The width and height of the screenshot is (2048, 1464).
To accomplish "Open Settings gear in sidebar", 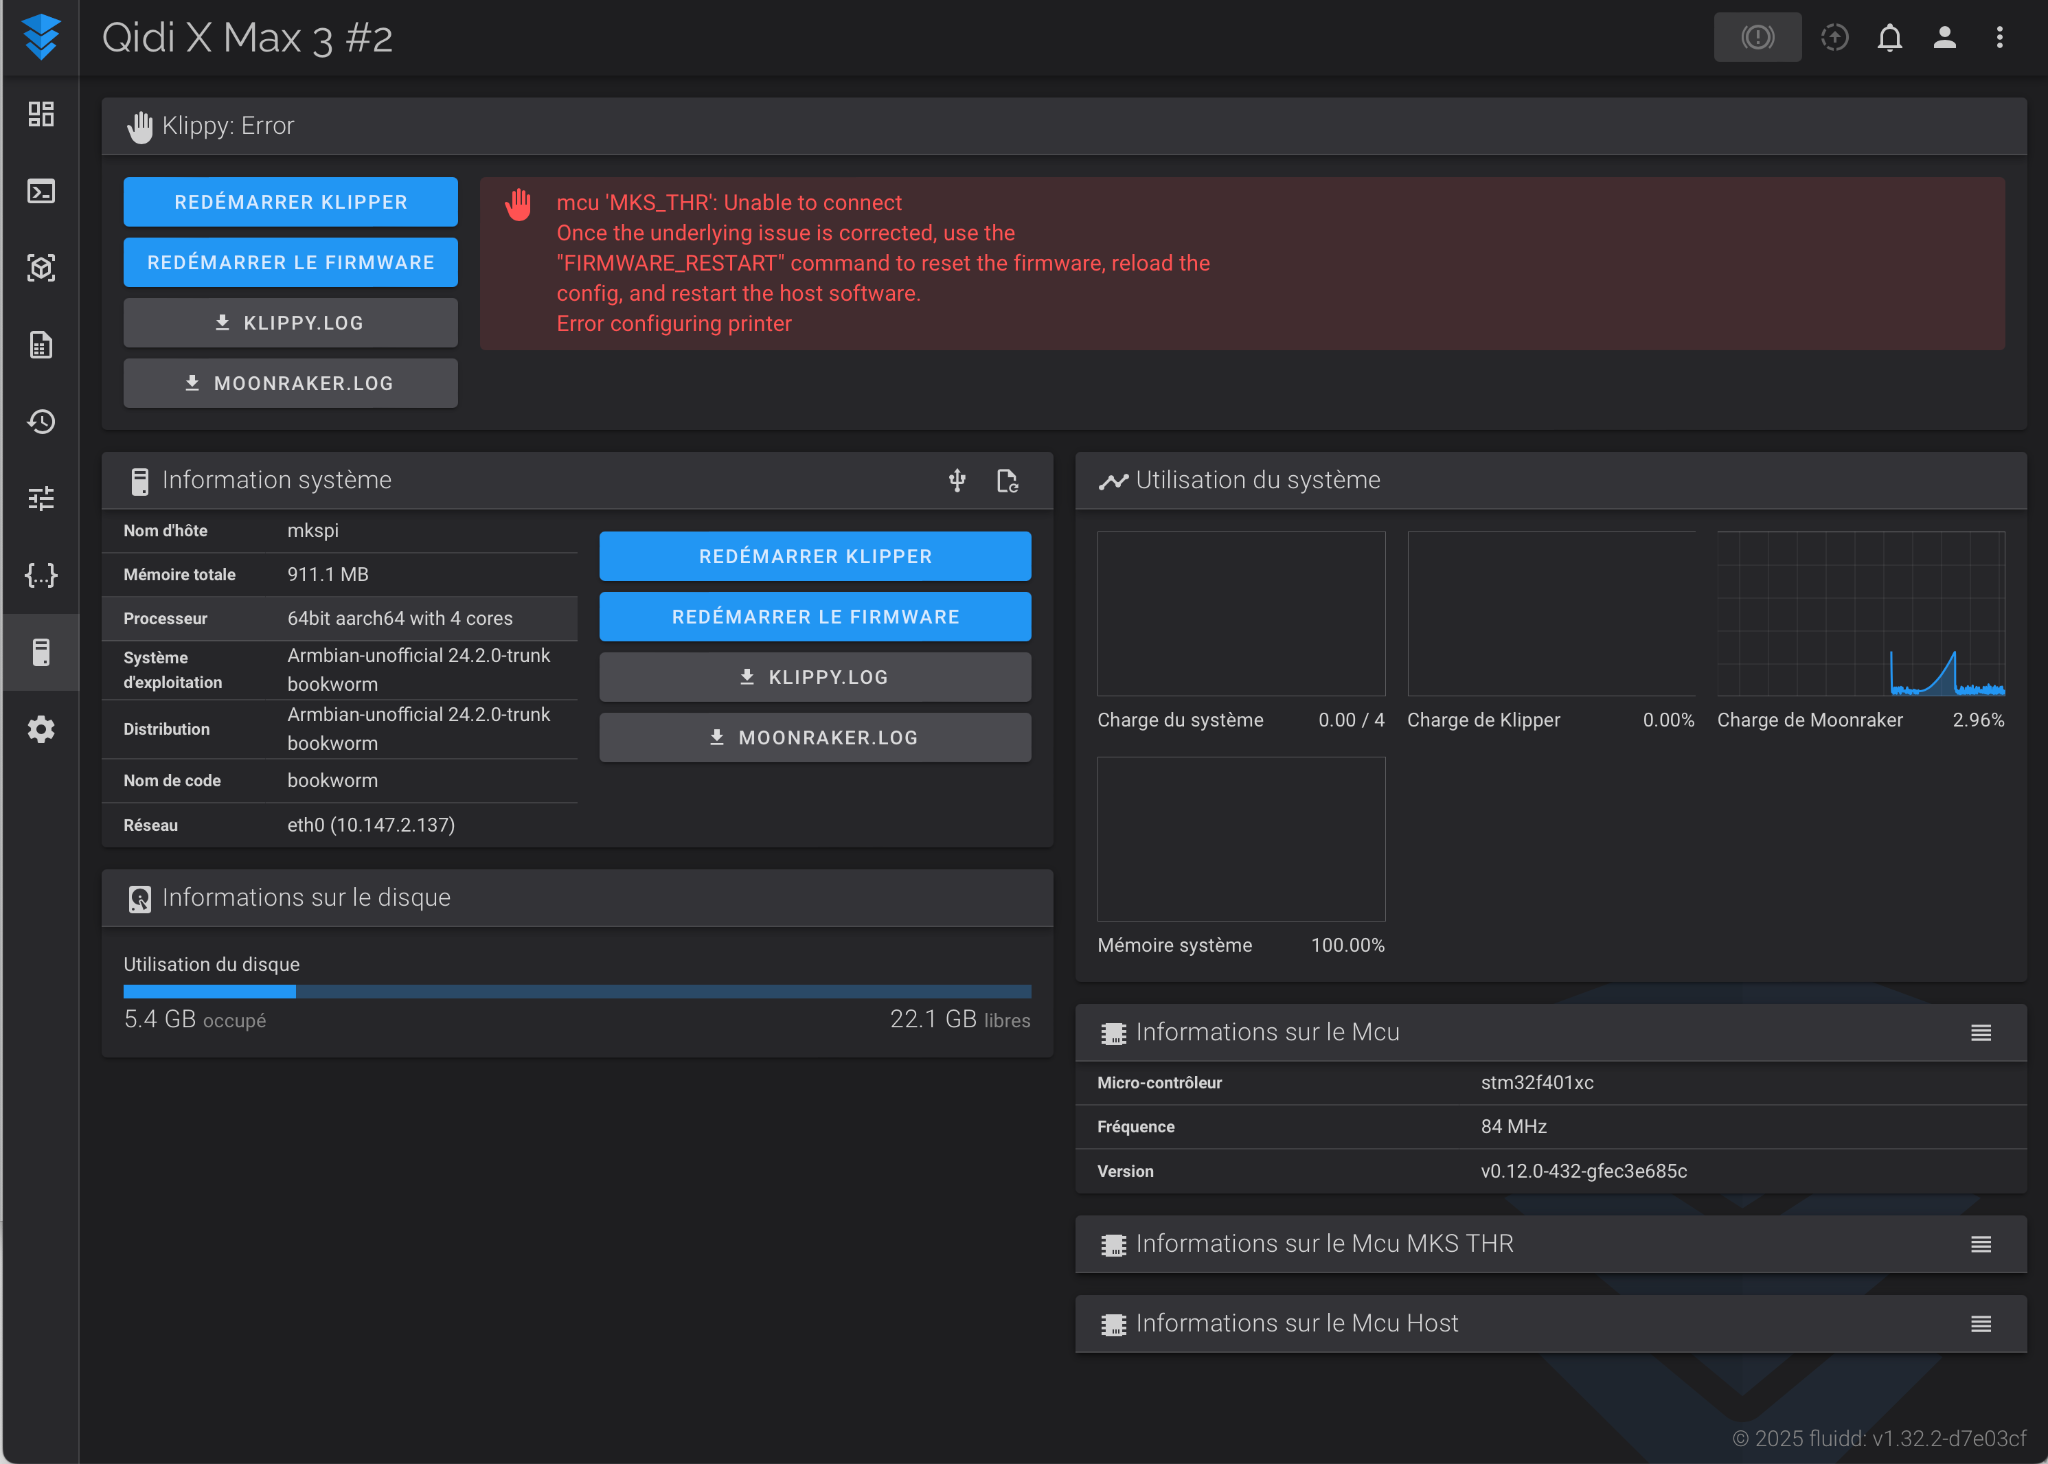I will click(x=41, y=729).
